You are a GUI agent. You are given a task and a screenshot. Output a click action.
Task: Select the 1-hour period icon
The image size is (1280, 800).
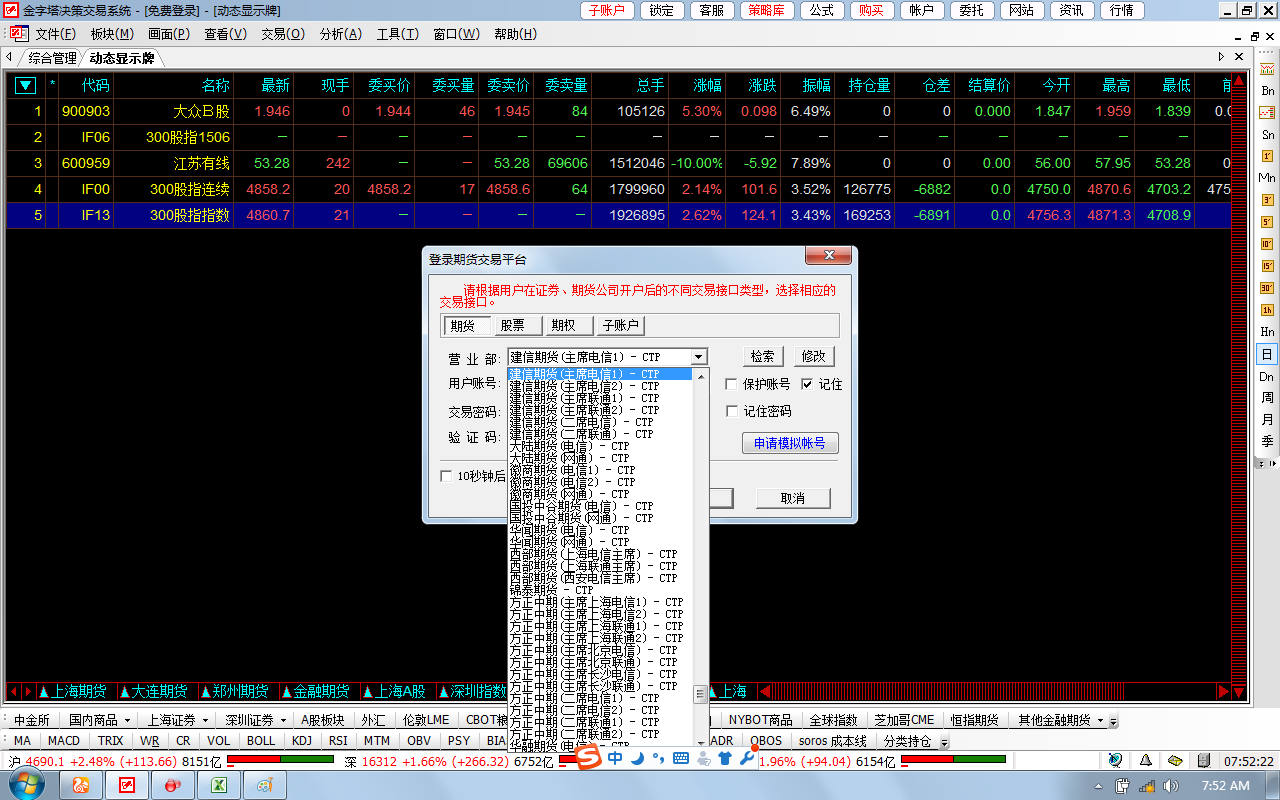coord(1267,310)
